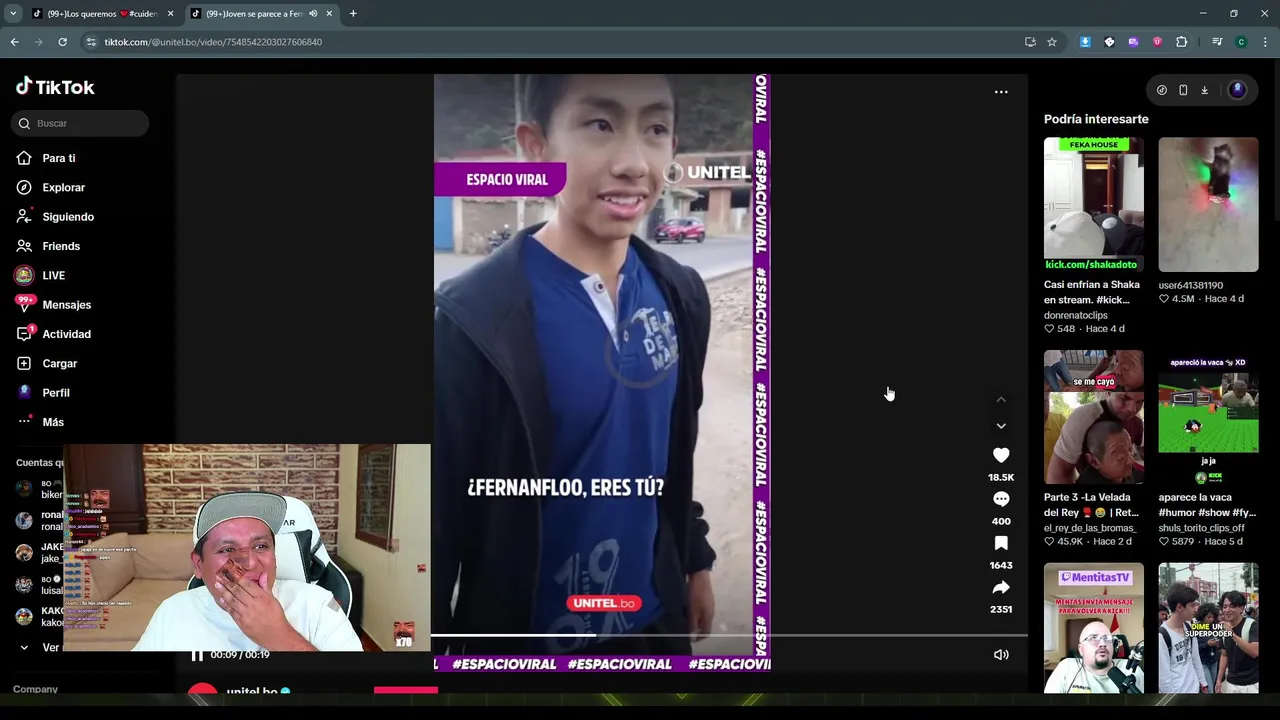The image size is (1280, 720).
Task: Share the video with arrow icon
Action: click(1001, 587)
